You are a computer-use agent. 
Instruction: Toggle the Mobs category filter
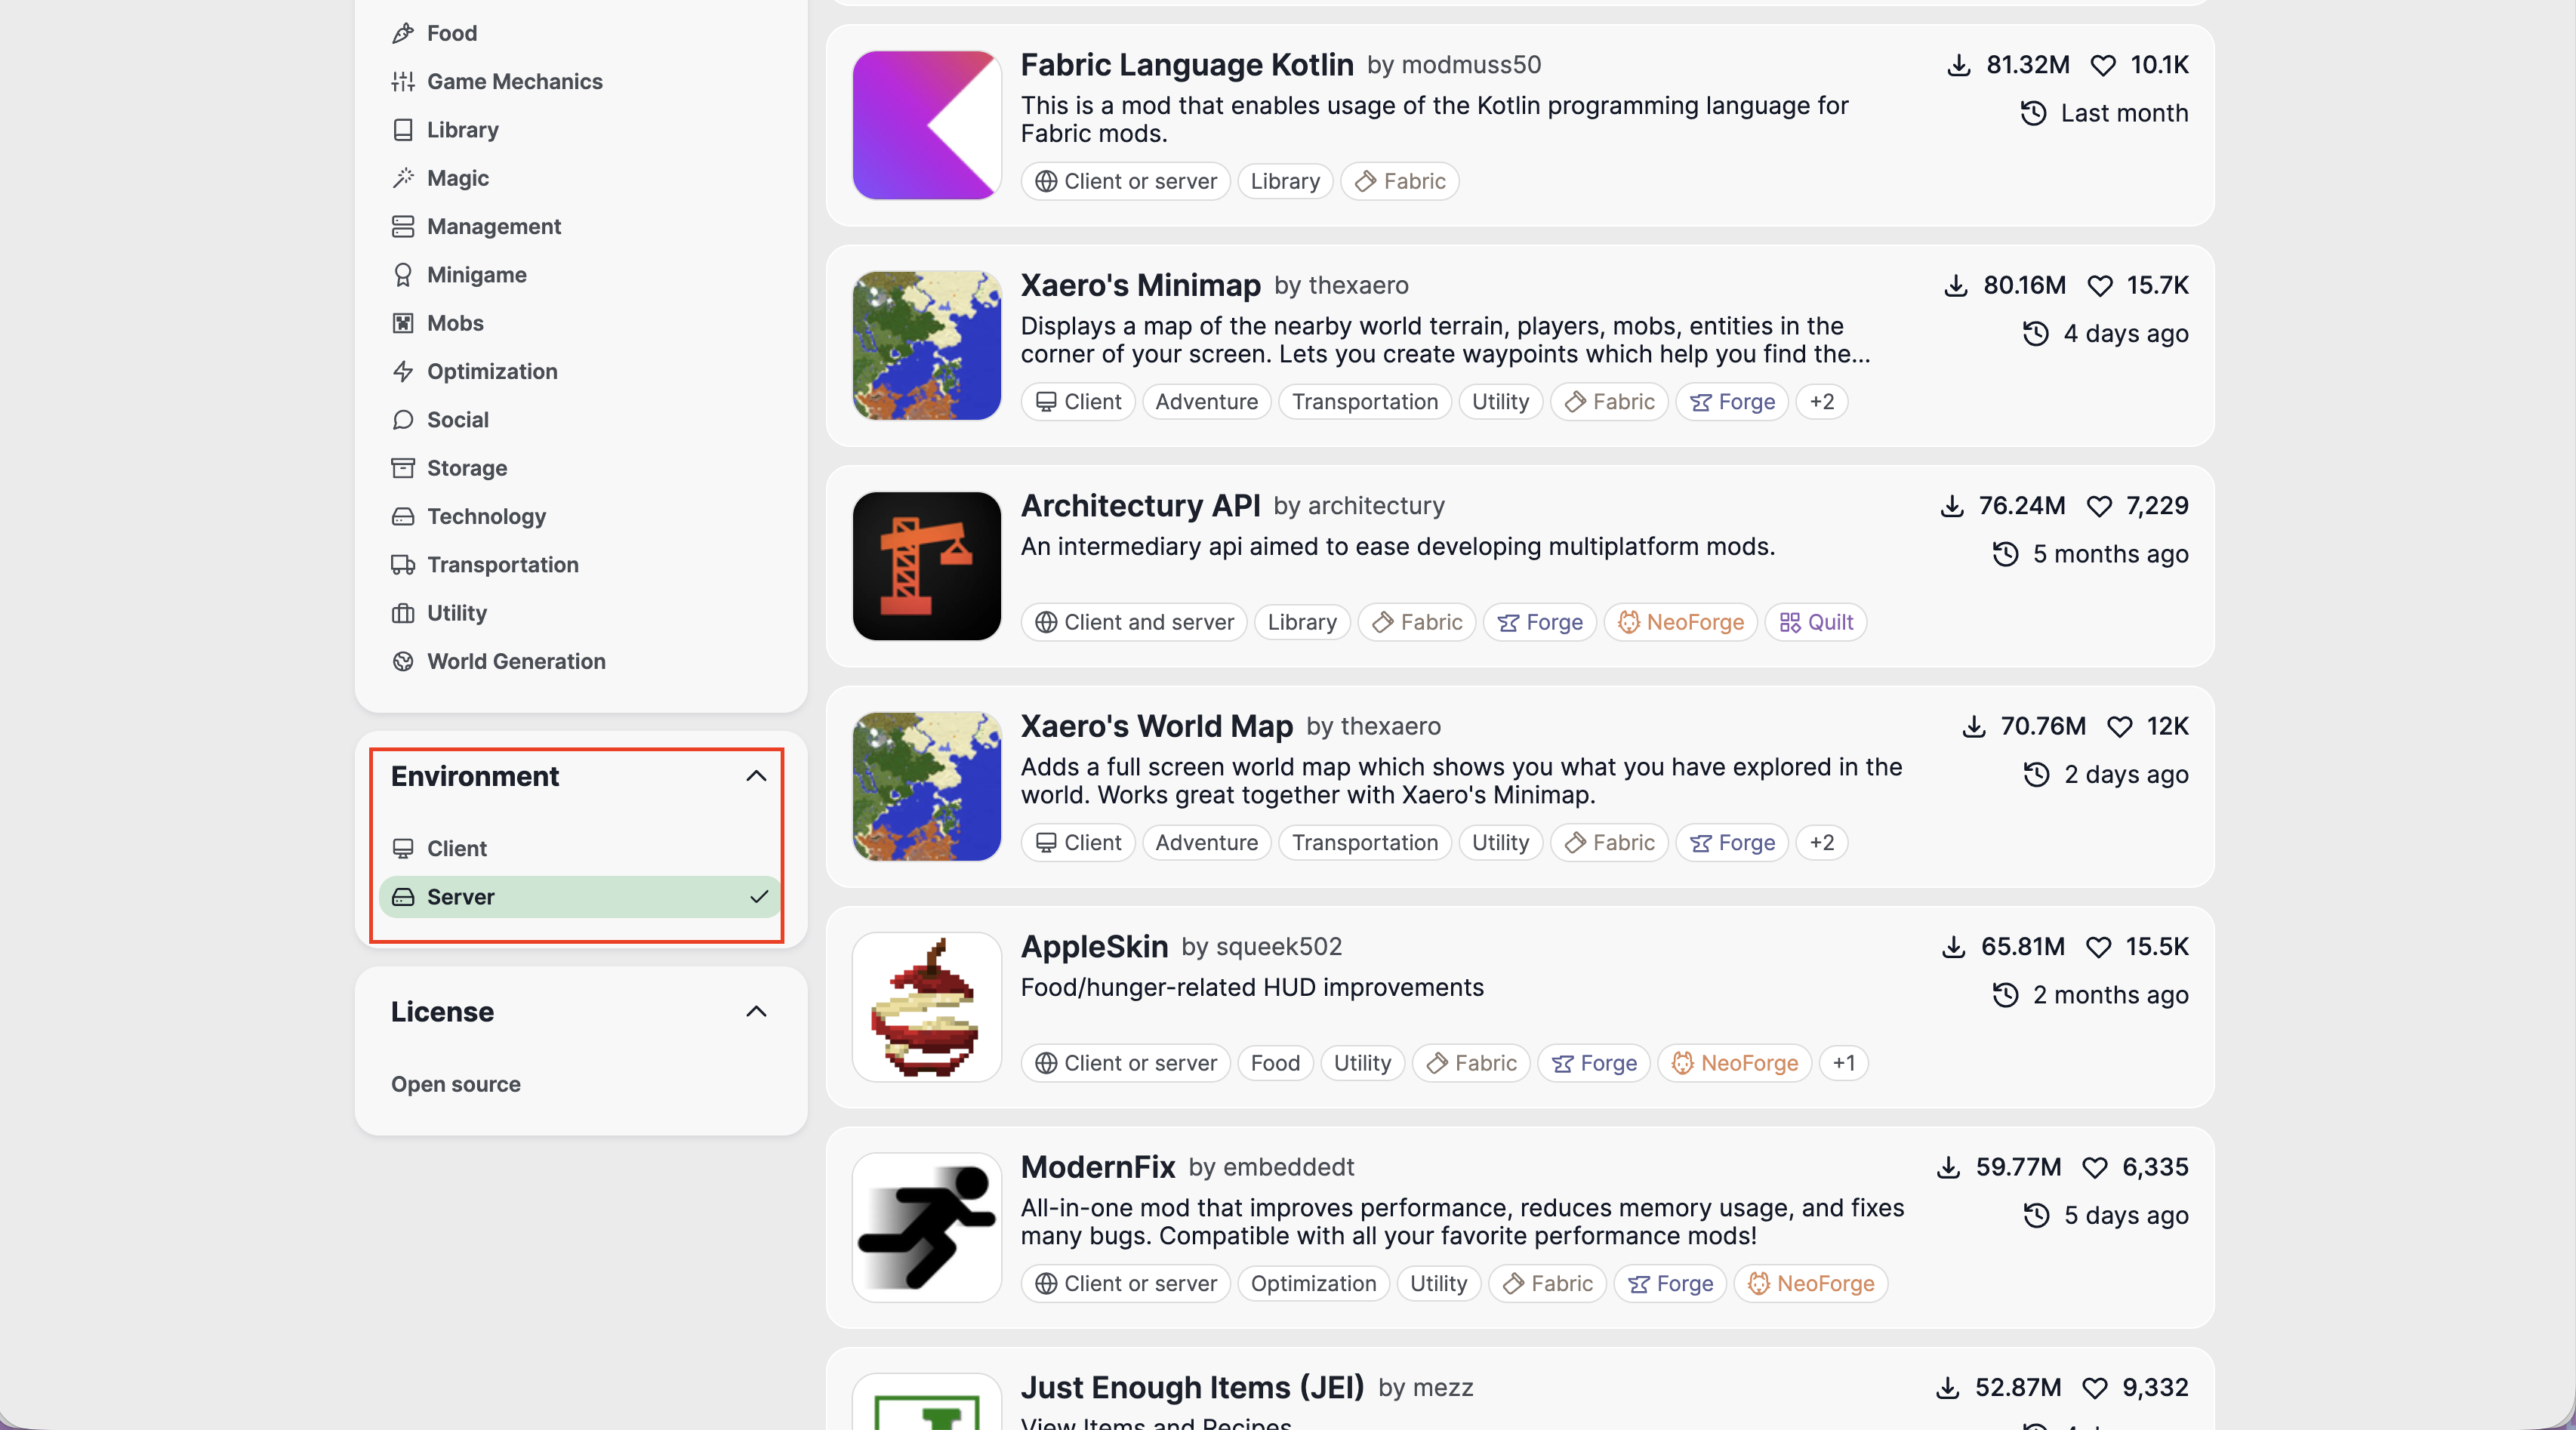pos(580,323)
